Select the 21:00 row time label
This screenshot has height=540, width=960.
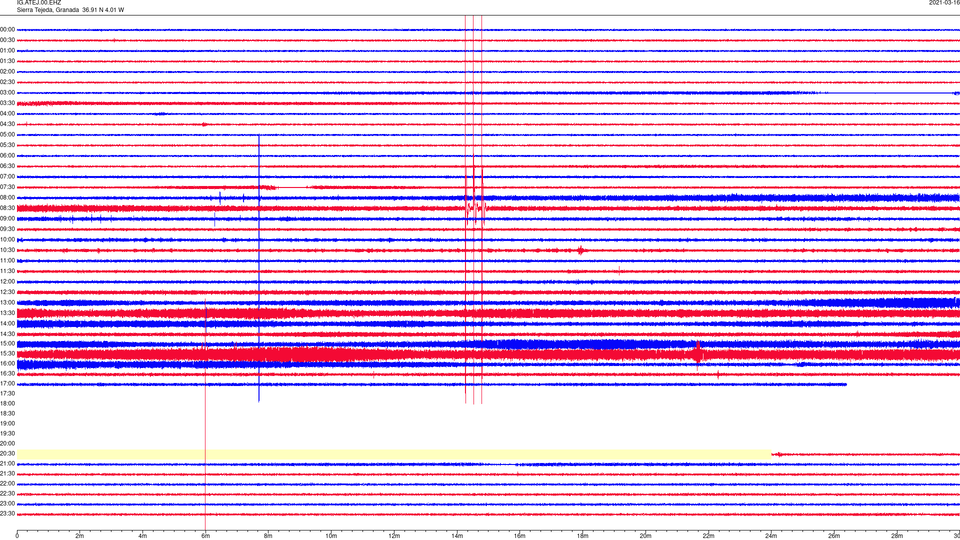(7, 463)
